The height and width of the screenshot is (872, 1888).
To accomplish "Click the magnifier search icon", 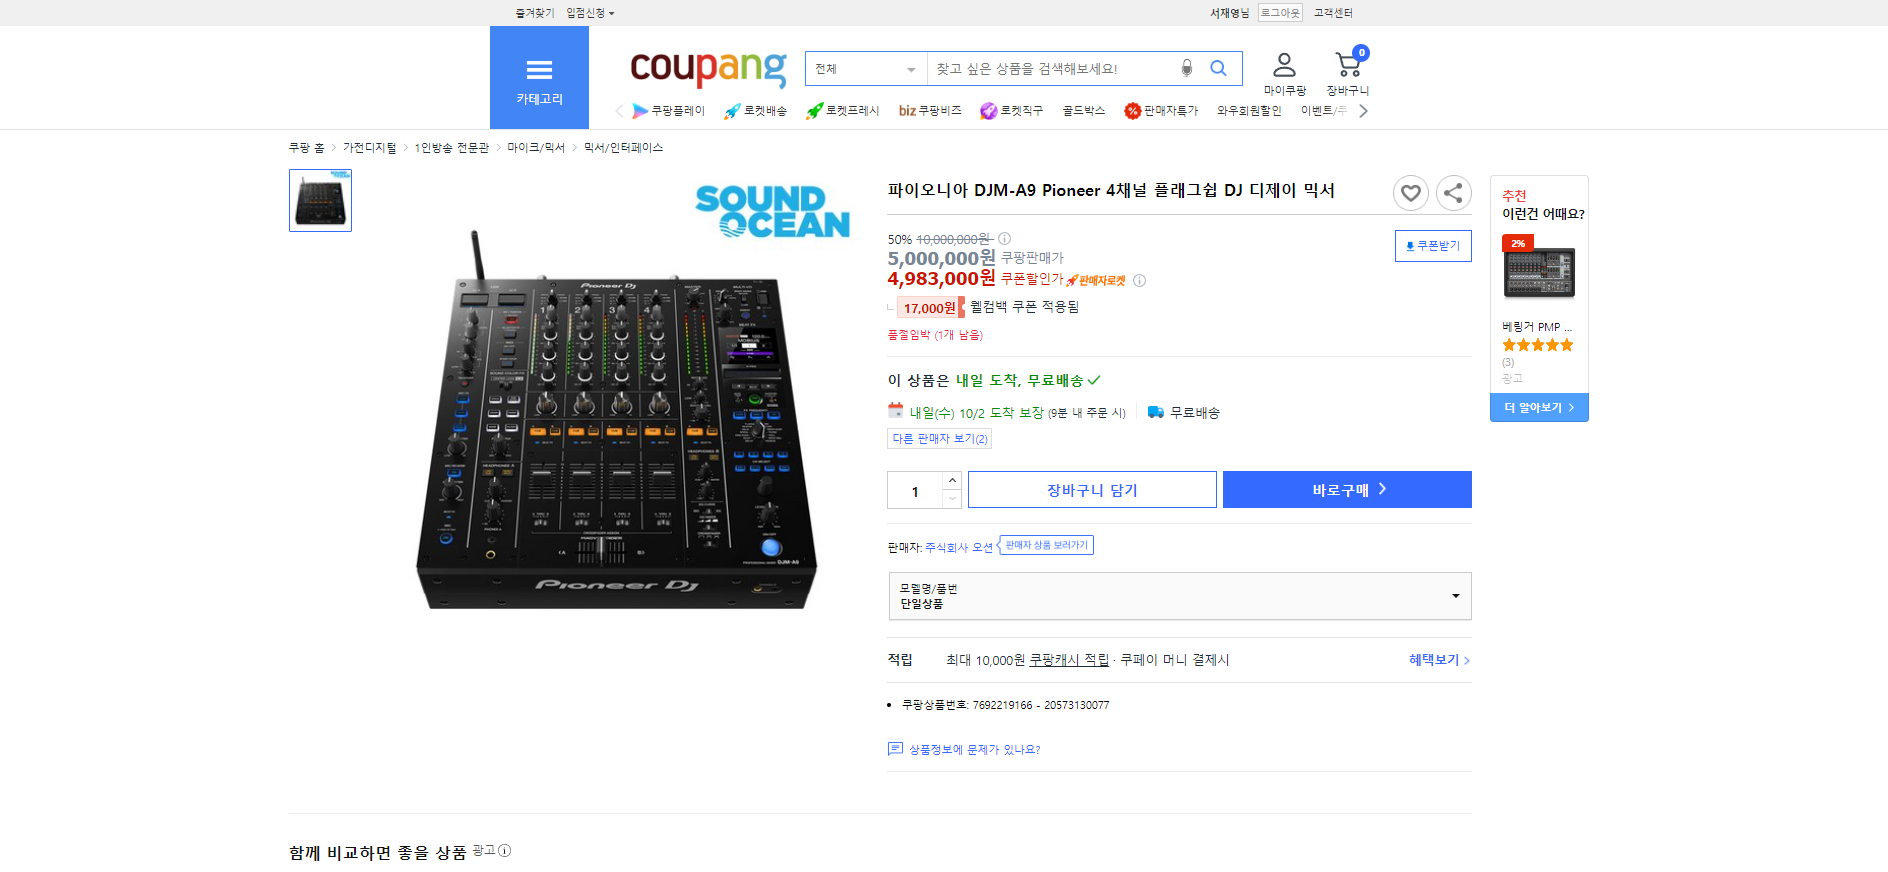I will 1218,68.
